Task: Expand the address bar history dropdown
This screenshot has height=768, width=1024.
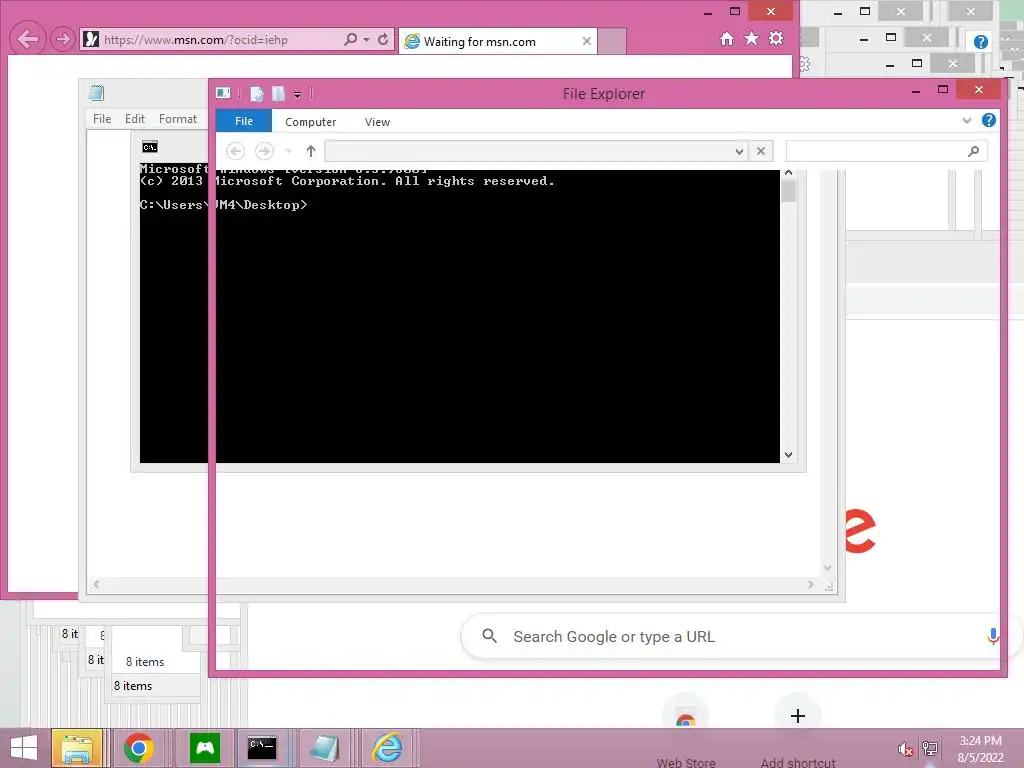Action: tap(739, 152)
